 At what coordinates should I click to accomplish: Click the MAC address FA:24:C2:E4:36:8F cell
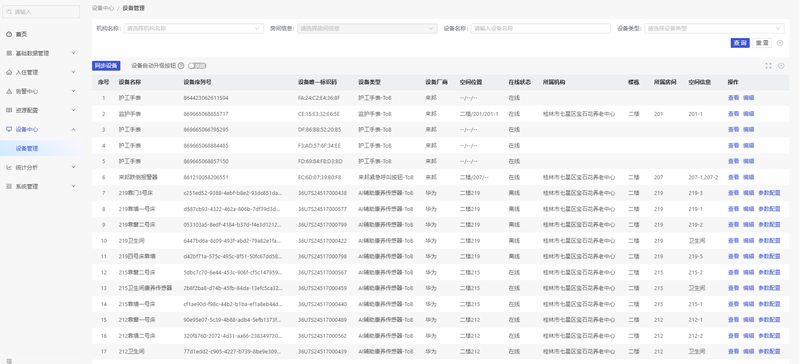319,98
